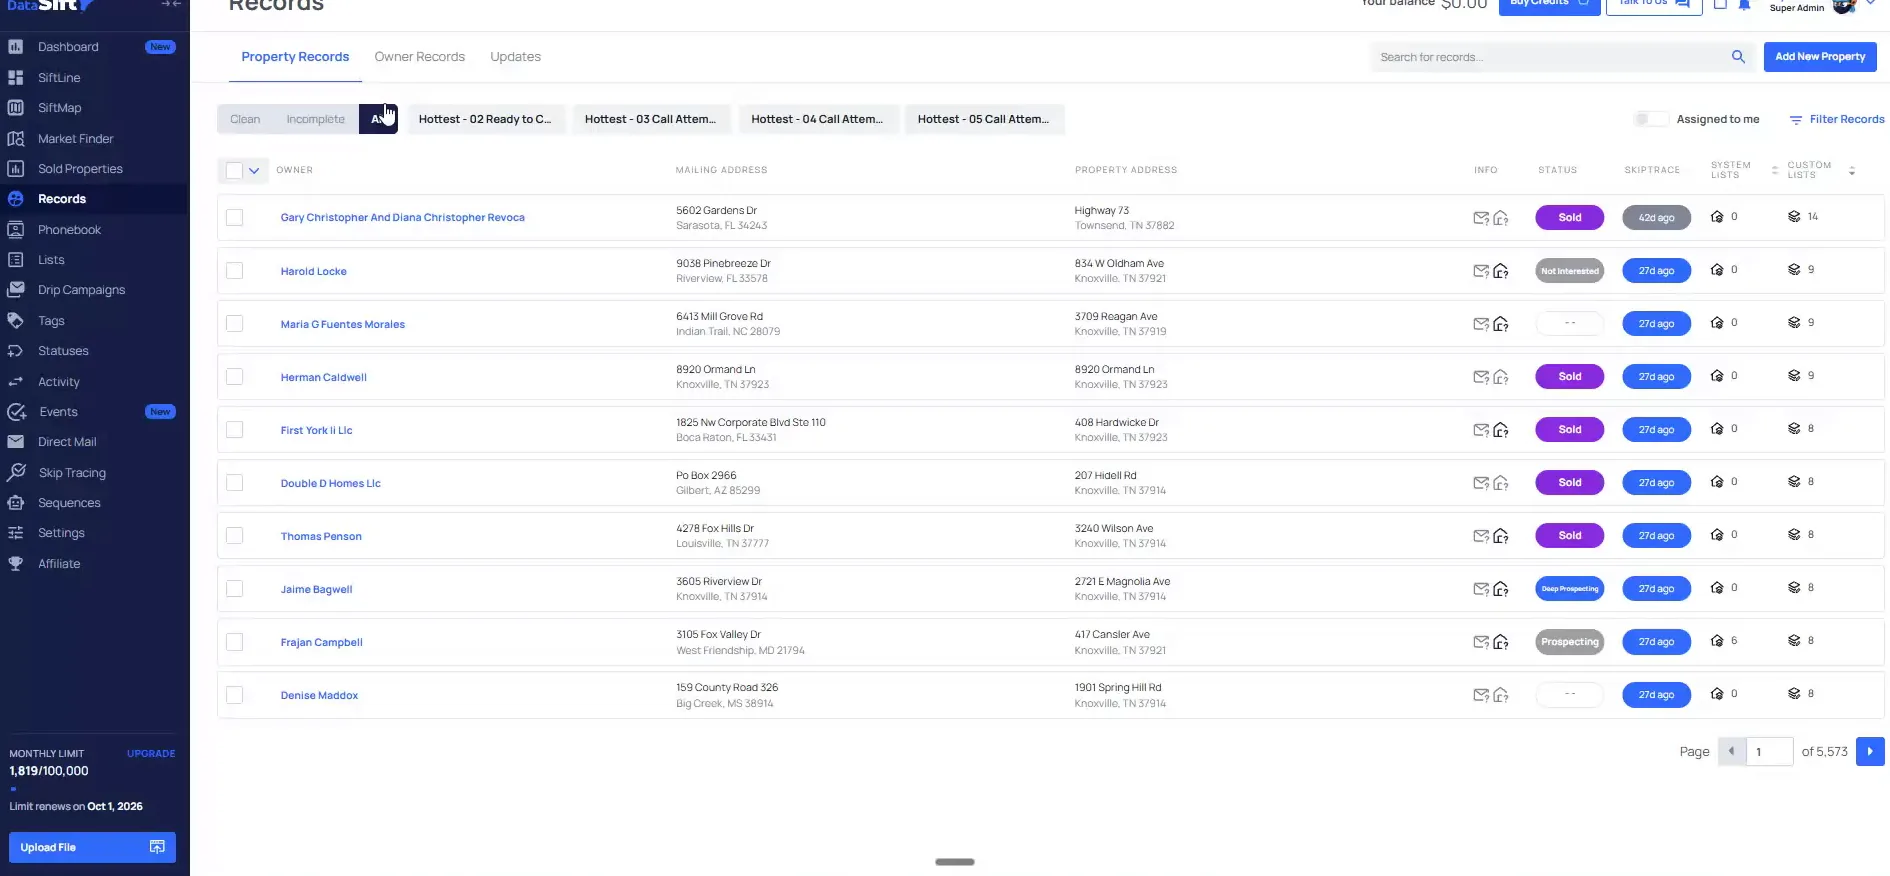Screen dimensions: 1890x876
Task: Open the Sequences icon in the sidebar
Action: point(16,503)
